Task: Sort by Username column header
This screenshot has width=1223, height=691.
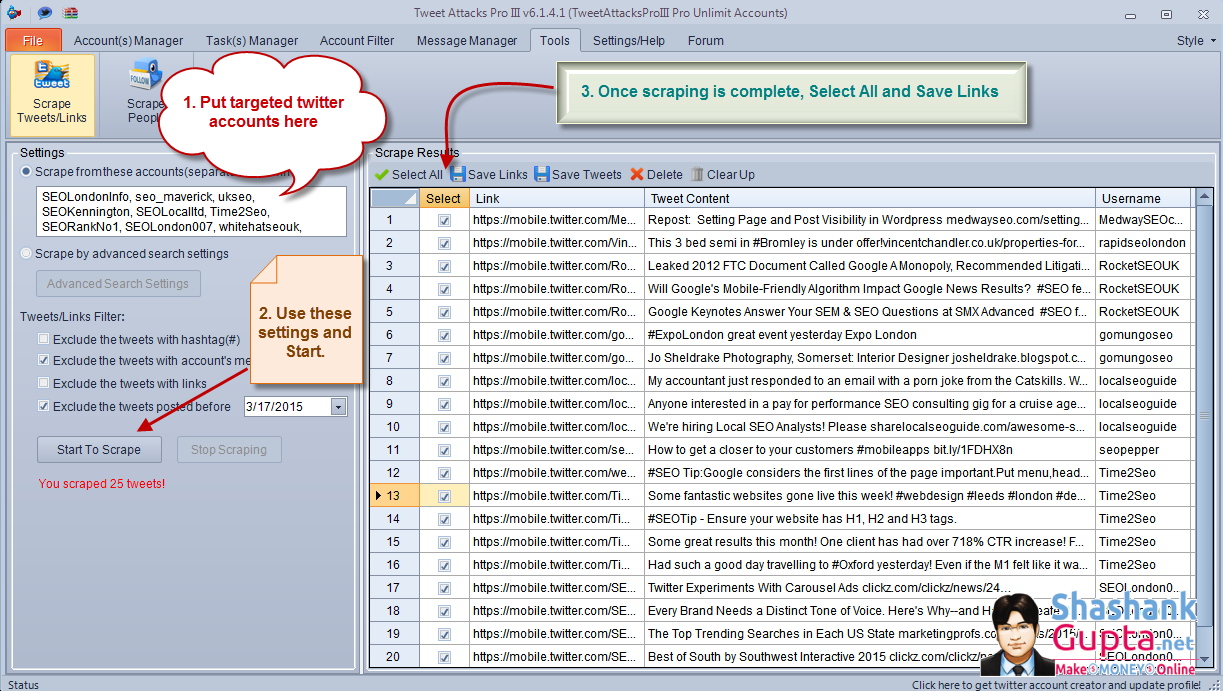Action: (x=1143, y=198)
